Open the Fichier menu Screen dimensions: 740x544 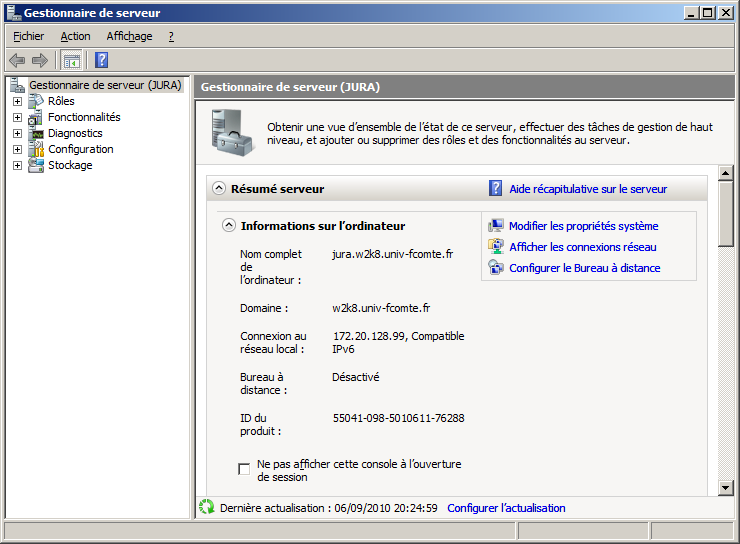pos(29,36)
